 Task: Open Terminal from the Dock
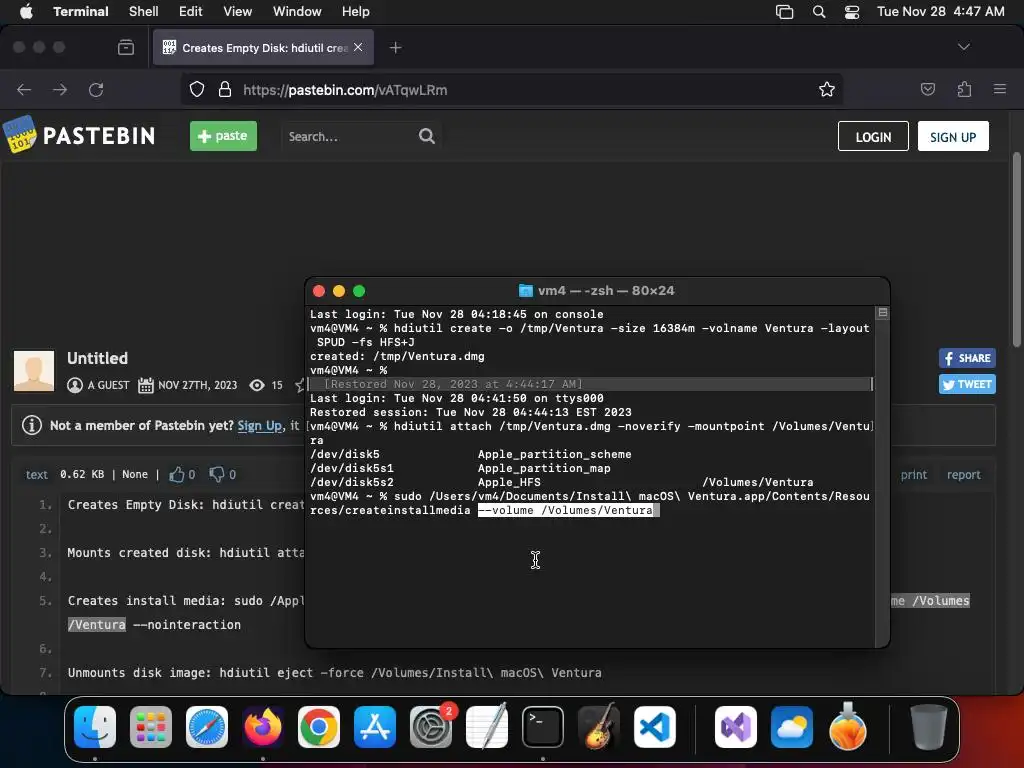[x=543, y=727]
